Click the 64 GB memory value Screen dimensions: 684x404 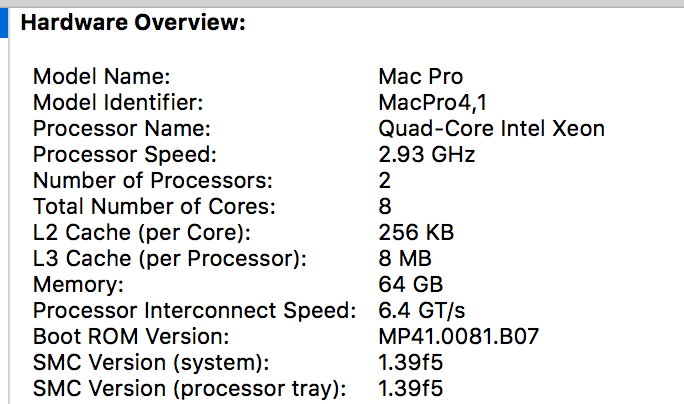pyautogui.click(x=410, y=284)
